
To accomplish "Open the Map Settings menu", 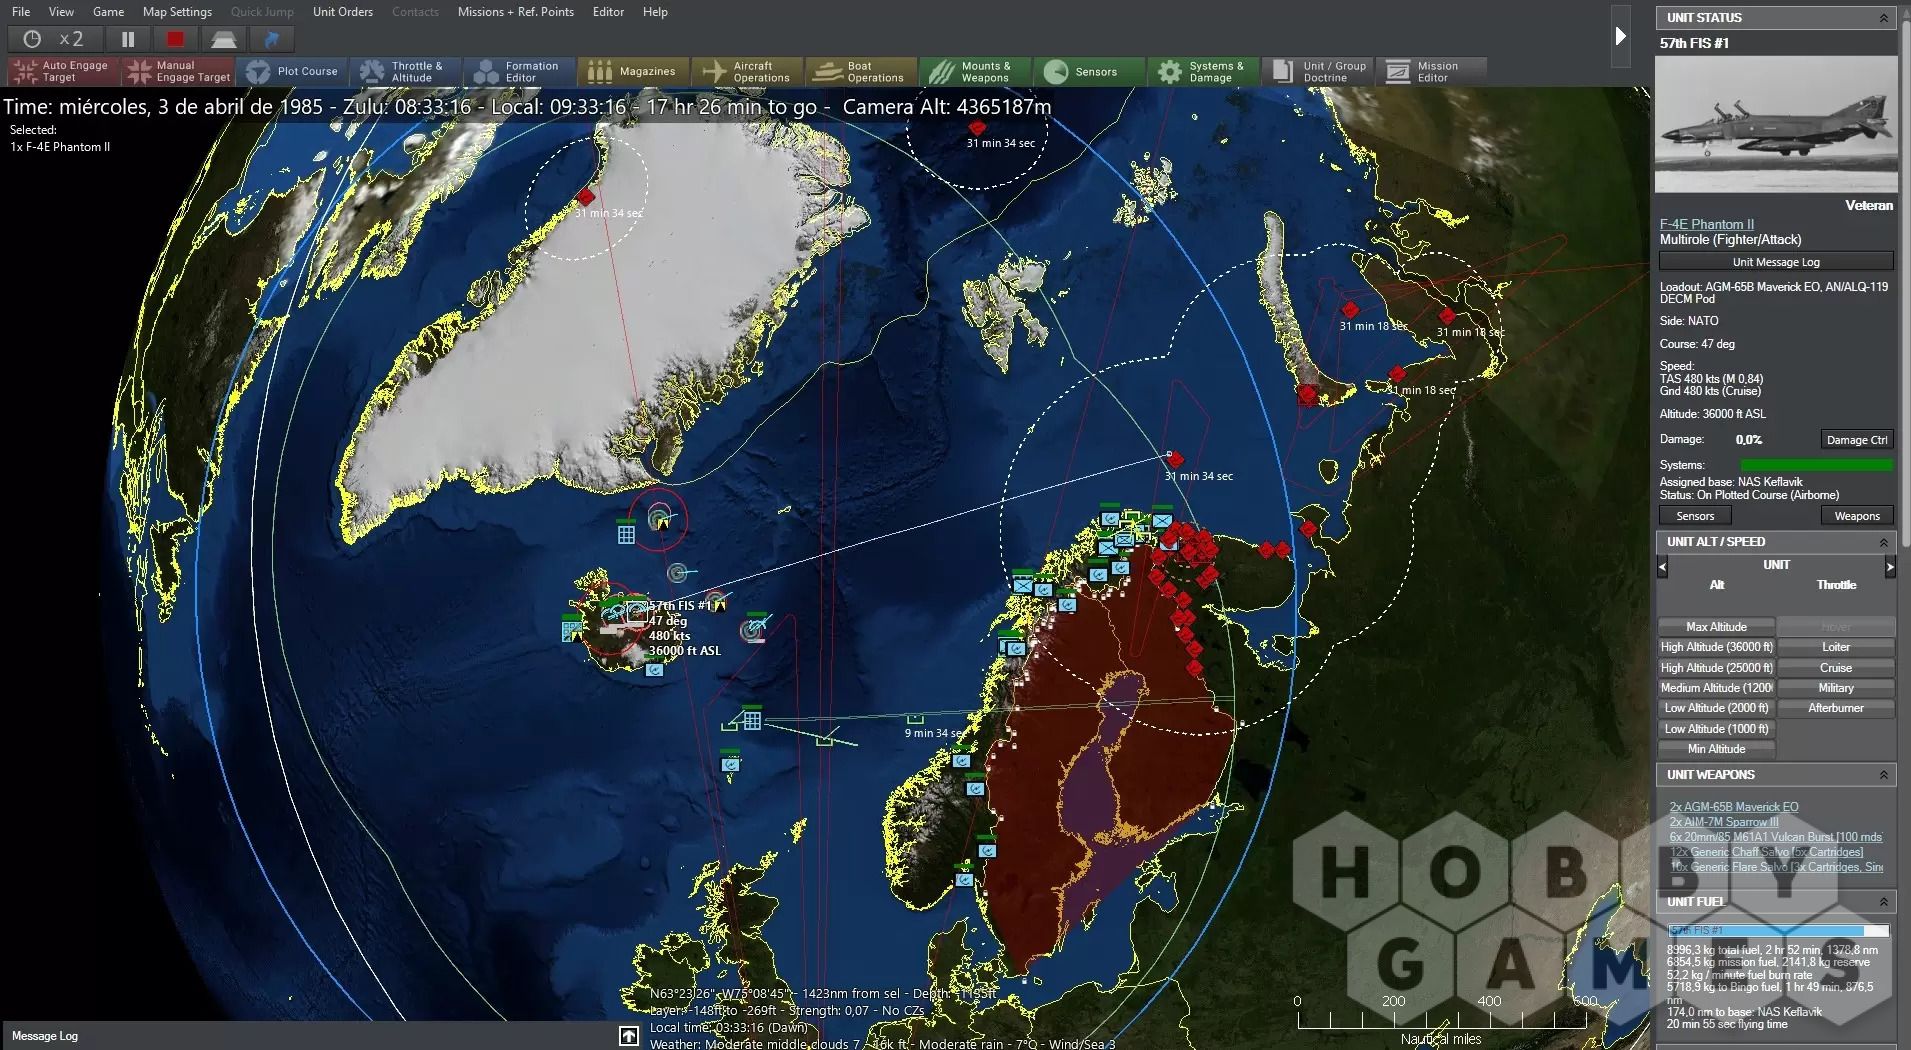I will (177, 12).
